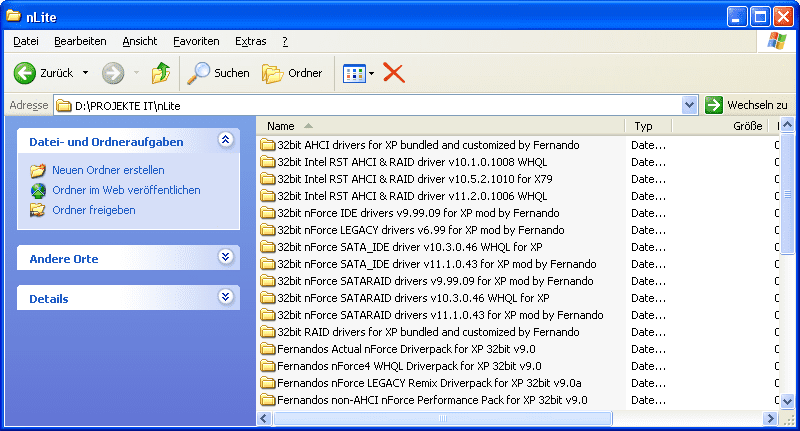Viewport: 800px width, 431px height.
Task: Click the horizontal scrollbar left arrow
Action: (264, 418)
